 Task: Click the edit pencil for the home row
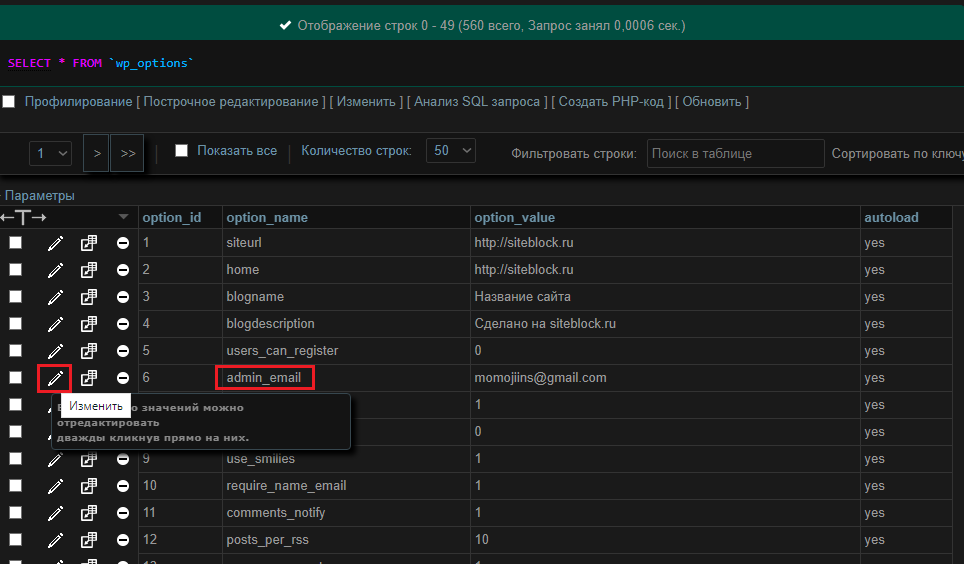[x=55, y=270]
